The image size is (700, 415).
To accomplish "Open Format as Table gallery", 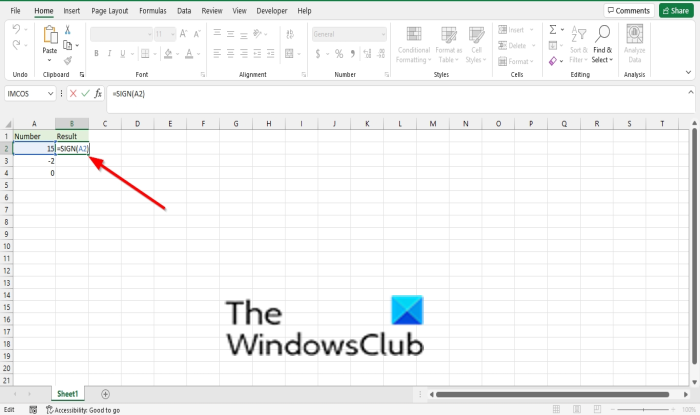I will click(449, 45).
